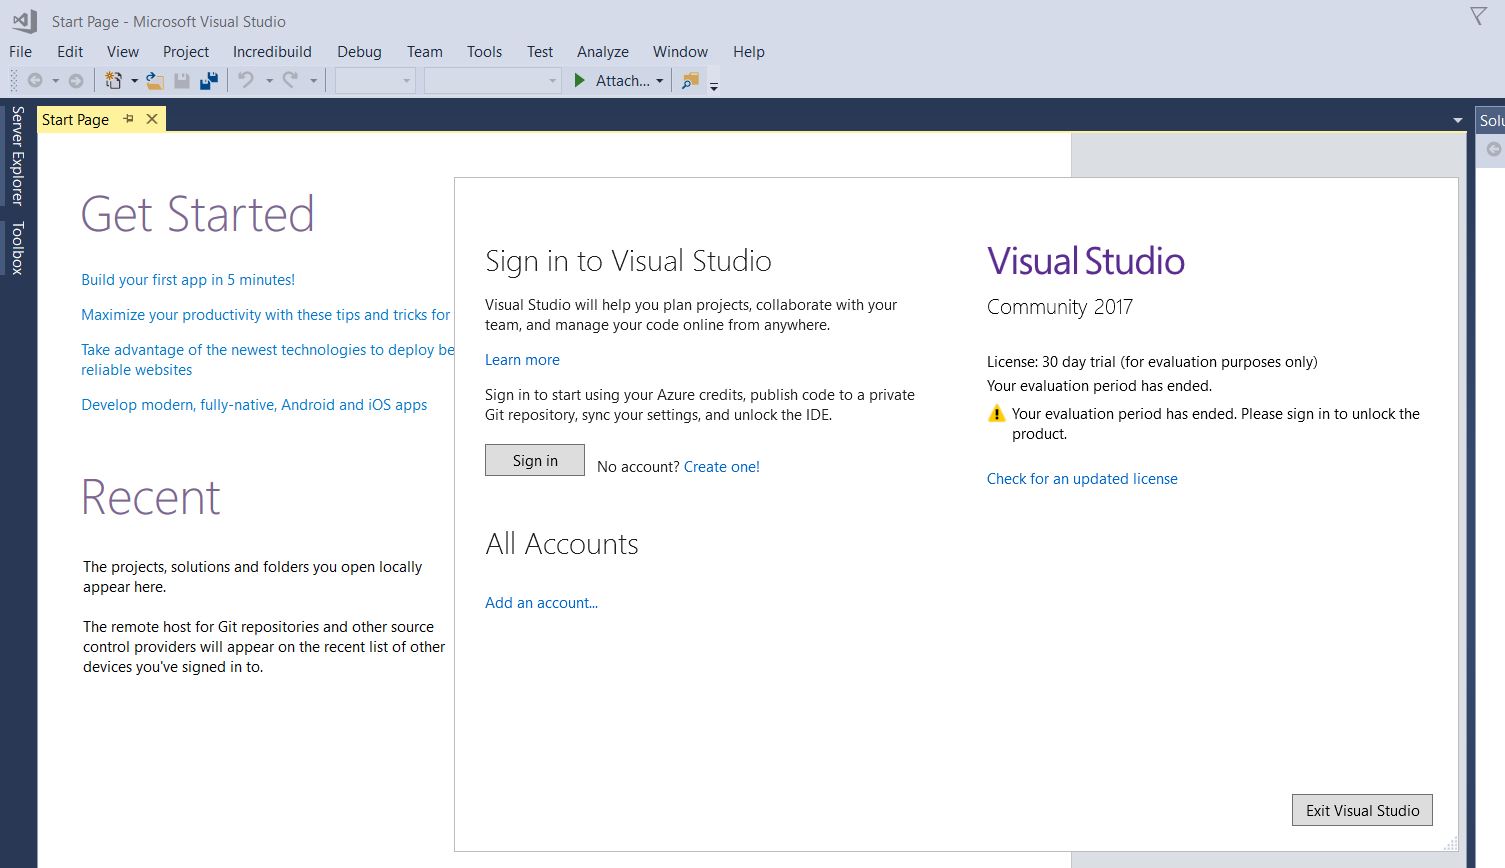The height and width of the screenshot is (868, 1505).
Task: Click the Recent heading
Action: click(x=151, y=497)
